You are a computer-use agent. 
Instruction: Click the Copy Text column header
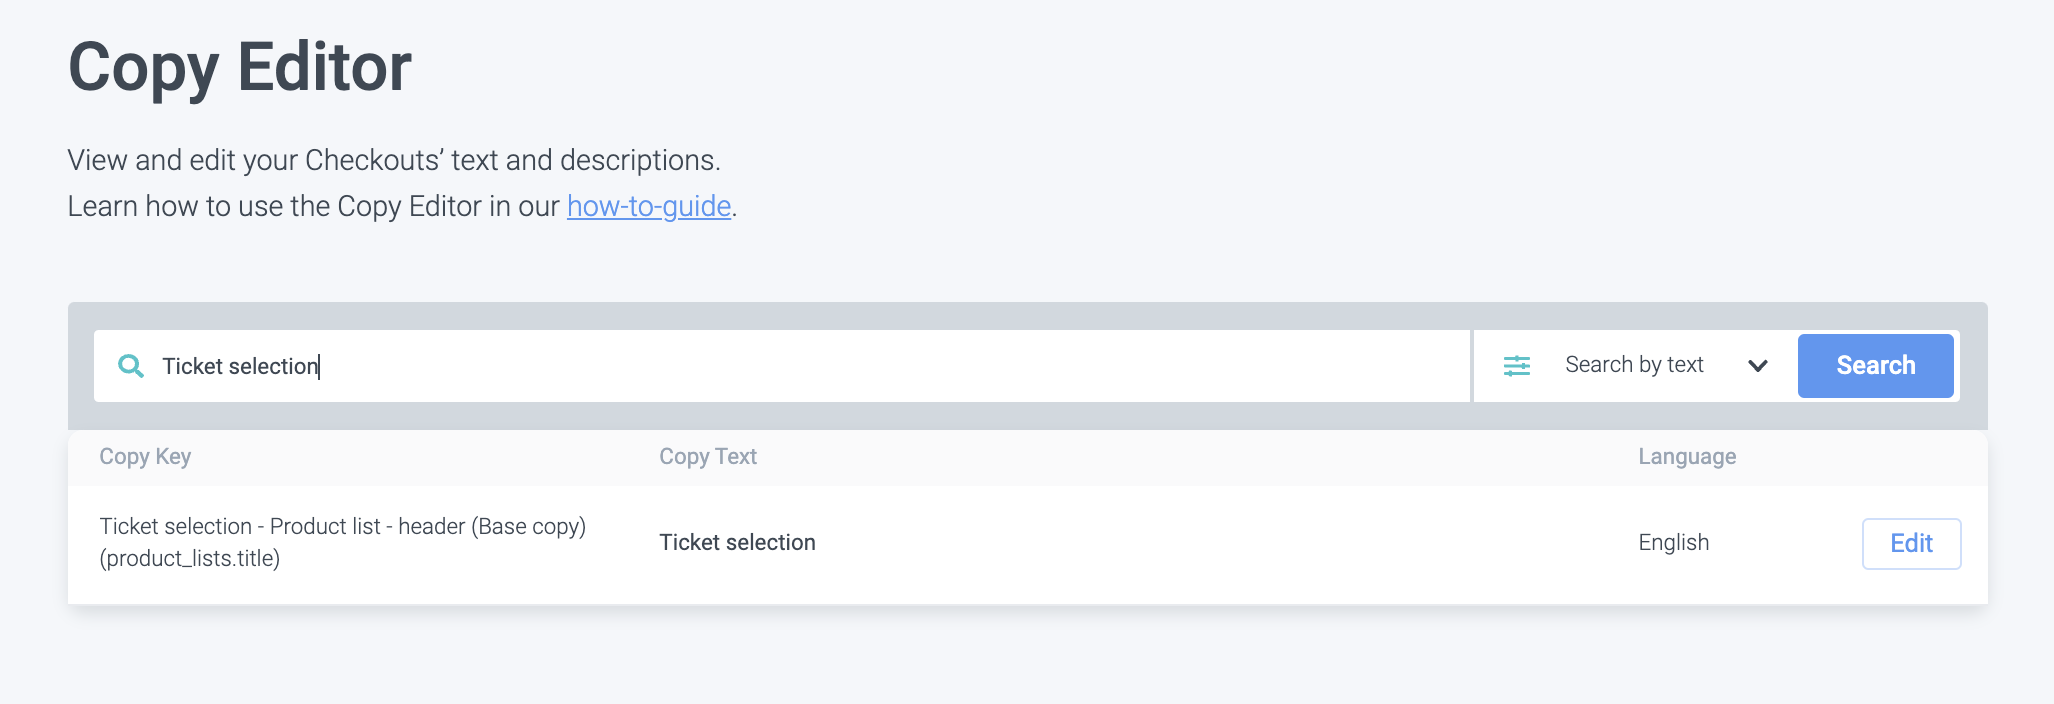(707, 457)
